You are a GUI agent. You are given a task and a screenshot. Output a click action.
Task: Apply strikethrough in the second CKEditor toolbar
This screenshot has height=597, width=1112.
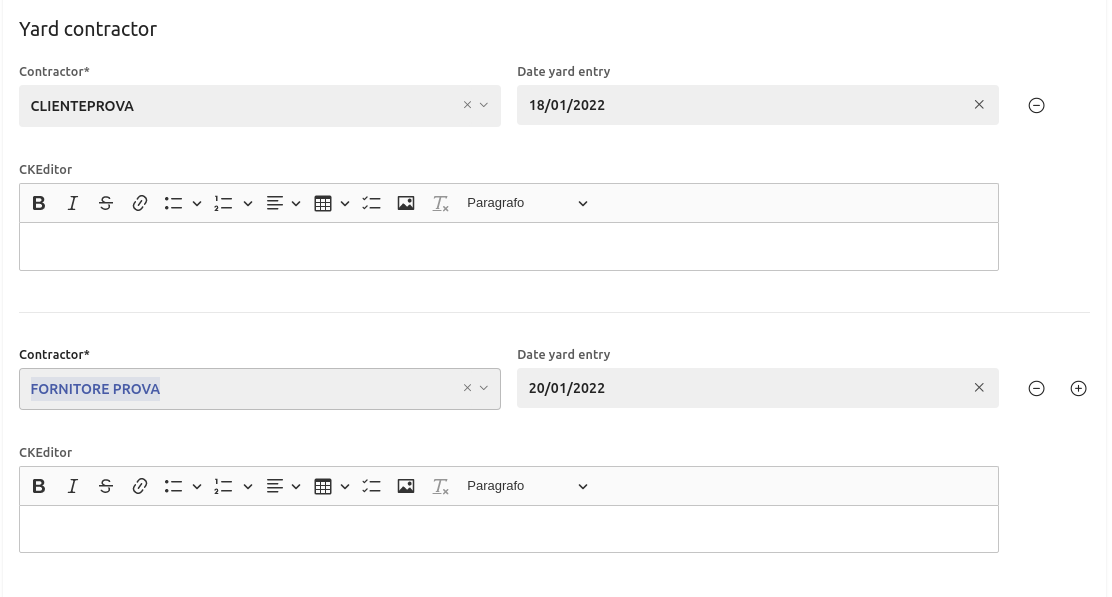click(106, 486)
